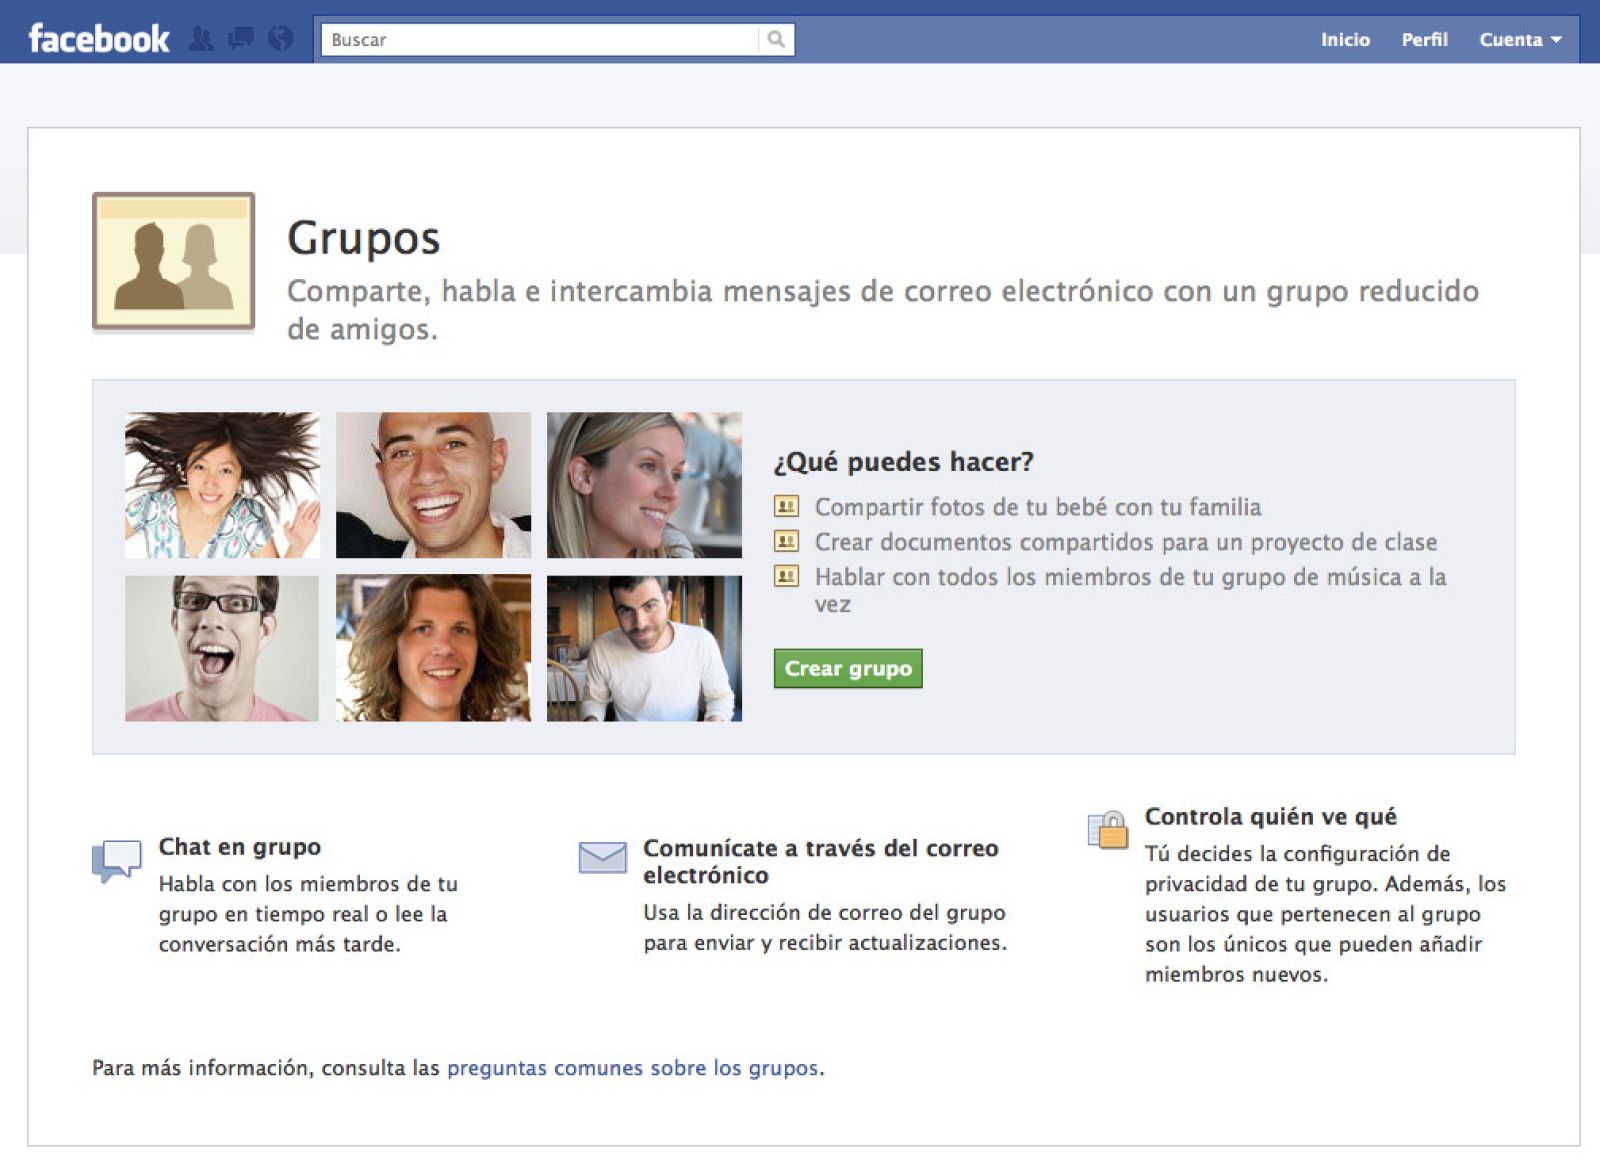
Task: Click the 'Chat en grupo' heading
Action: [x=238, y=847]
